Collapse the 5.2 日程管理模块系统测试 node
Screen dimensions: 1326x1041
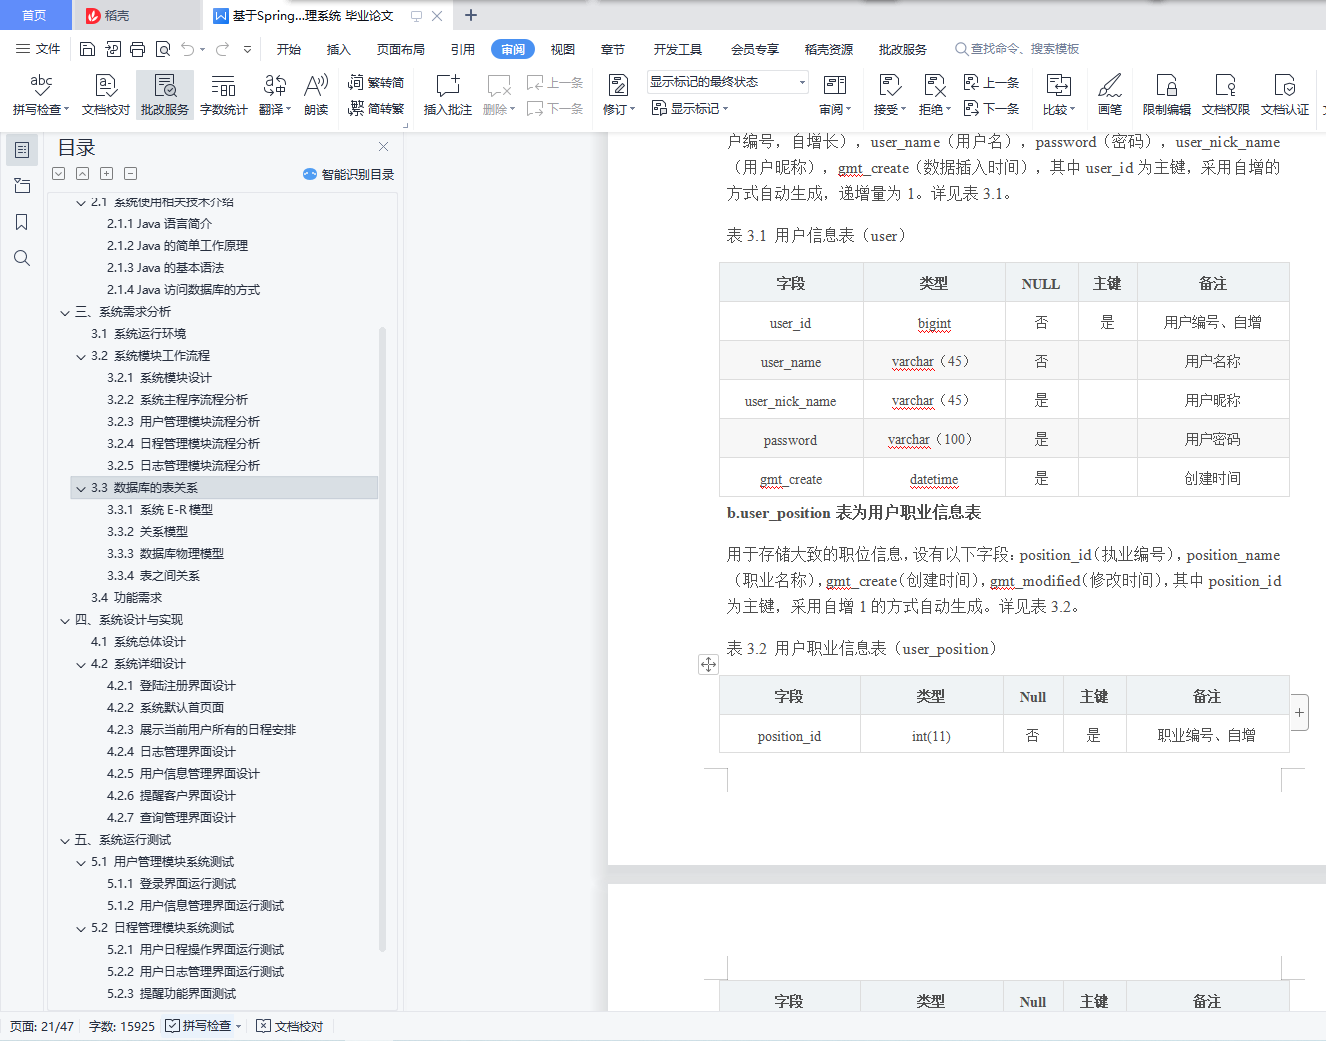click(81, 928)
